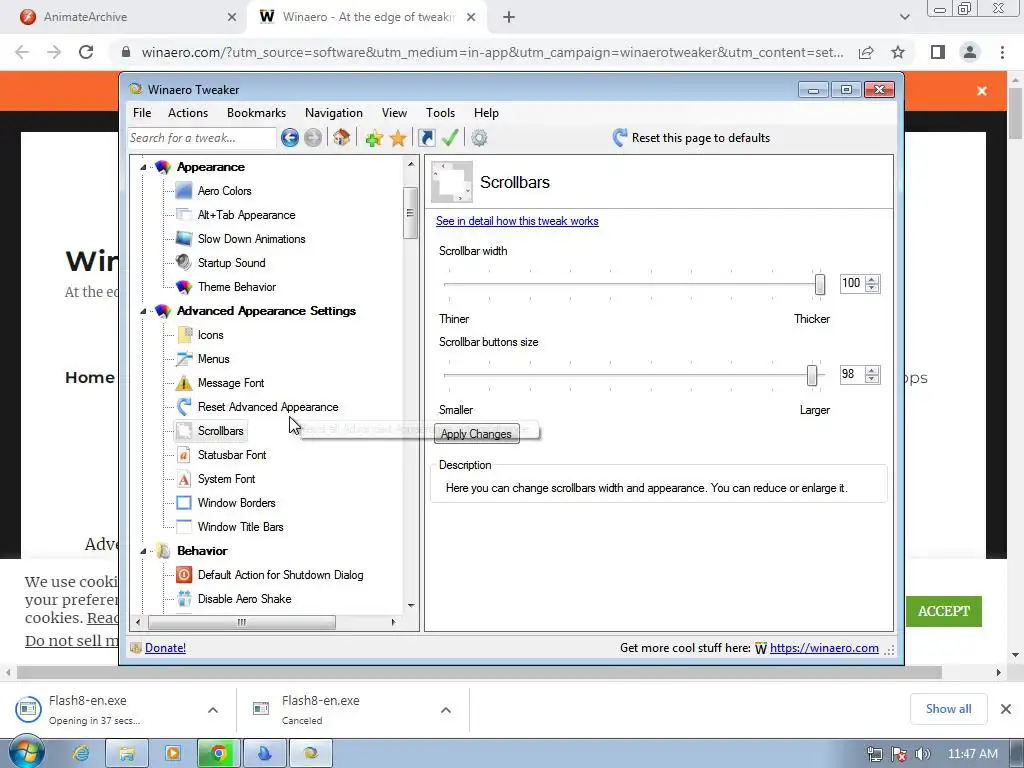
Task: Click the add bookmark green plus star icon
Action: point(374,138)
